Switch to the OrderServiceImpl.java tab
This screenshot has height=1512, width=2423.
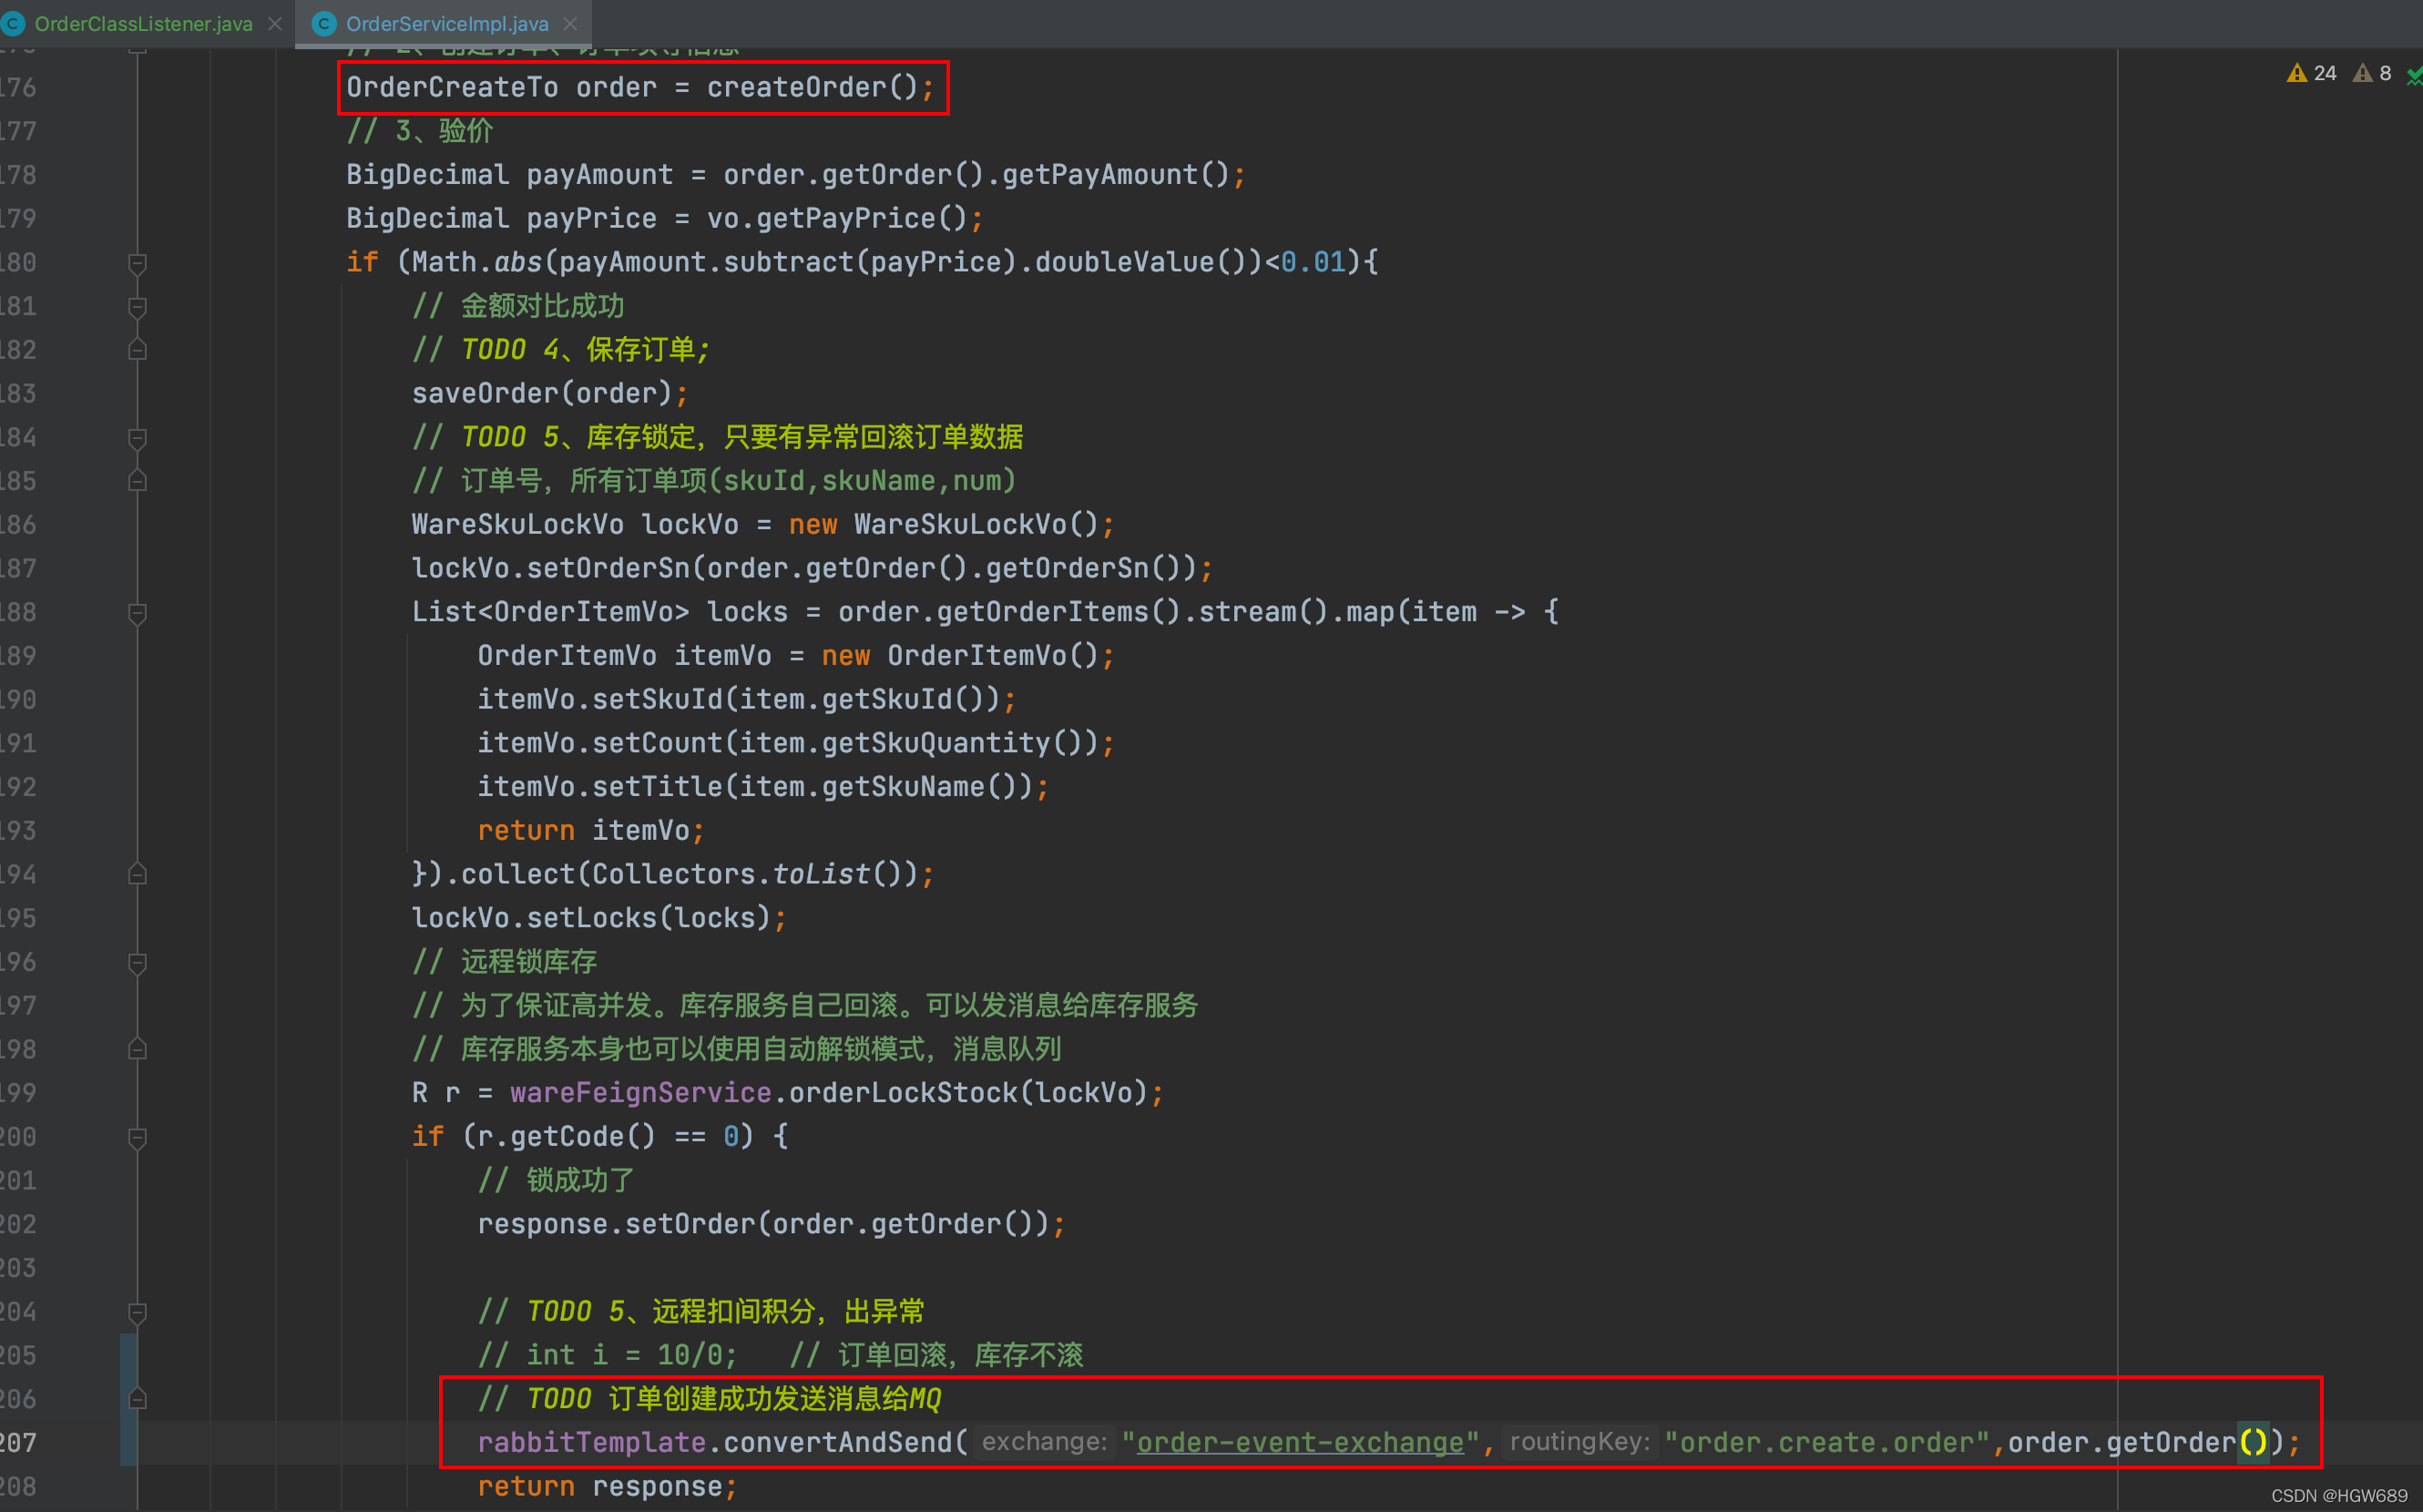(x=446, y=23)
